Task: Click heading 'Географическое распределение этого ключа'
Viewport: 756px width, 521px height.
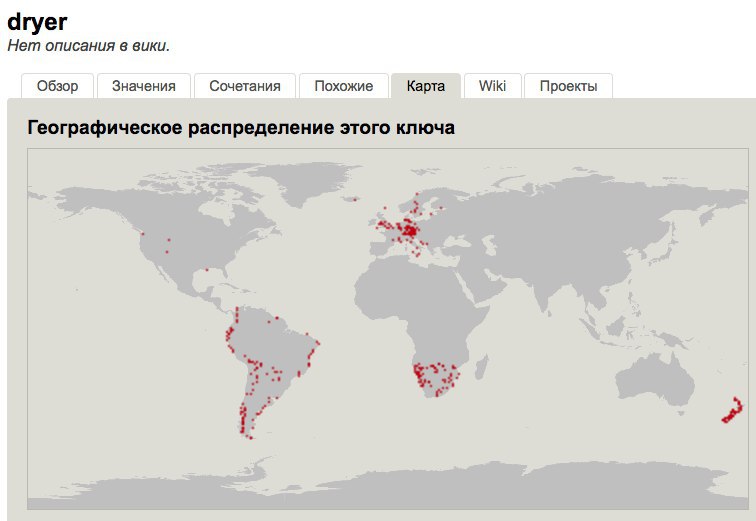Action: [241, 128]
